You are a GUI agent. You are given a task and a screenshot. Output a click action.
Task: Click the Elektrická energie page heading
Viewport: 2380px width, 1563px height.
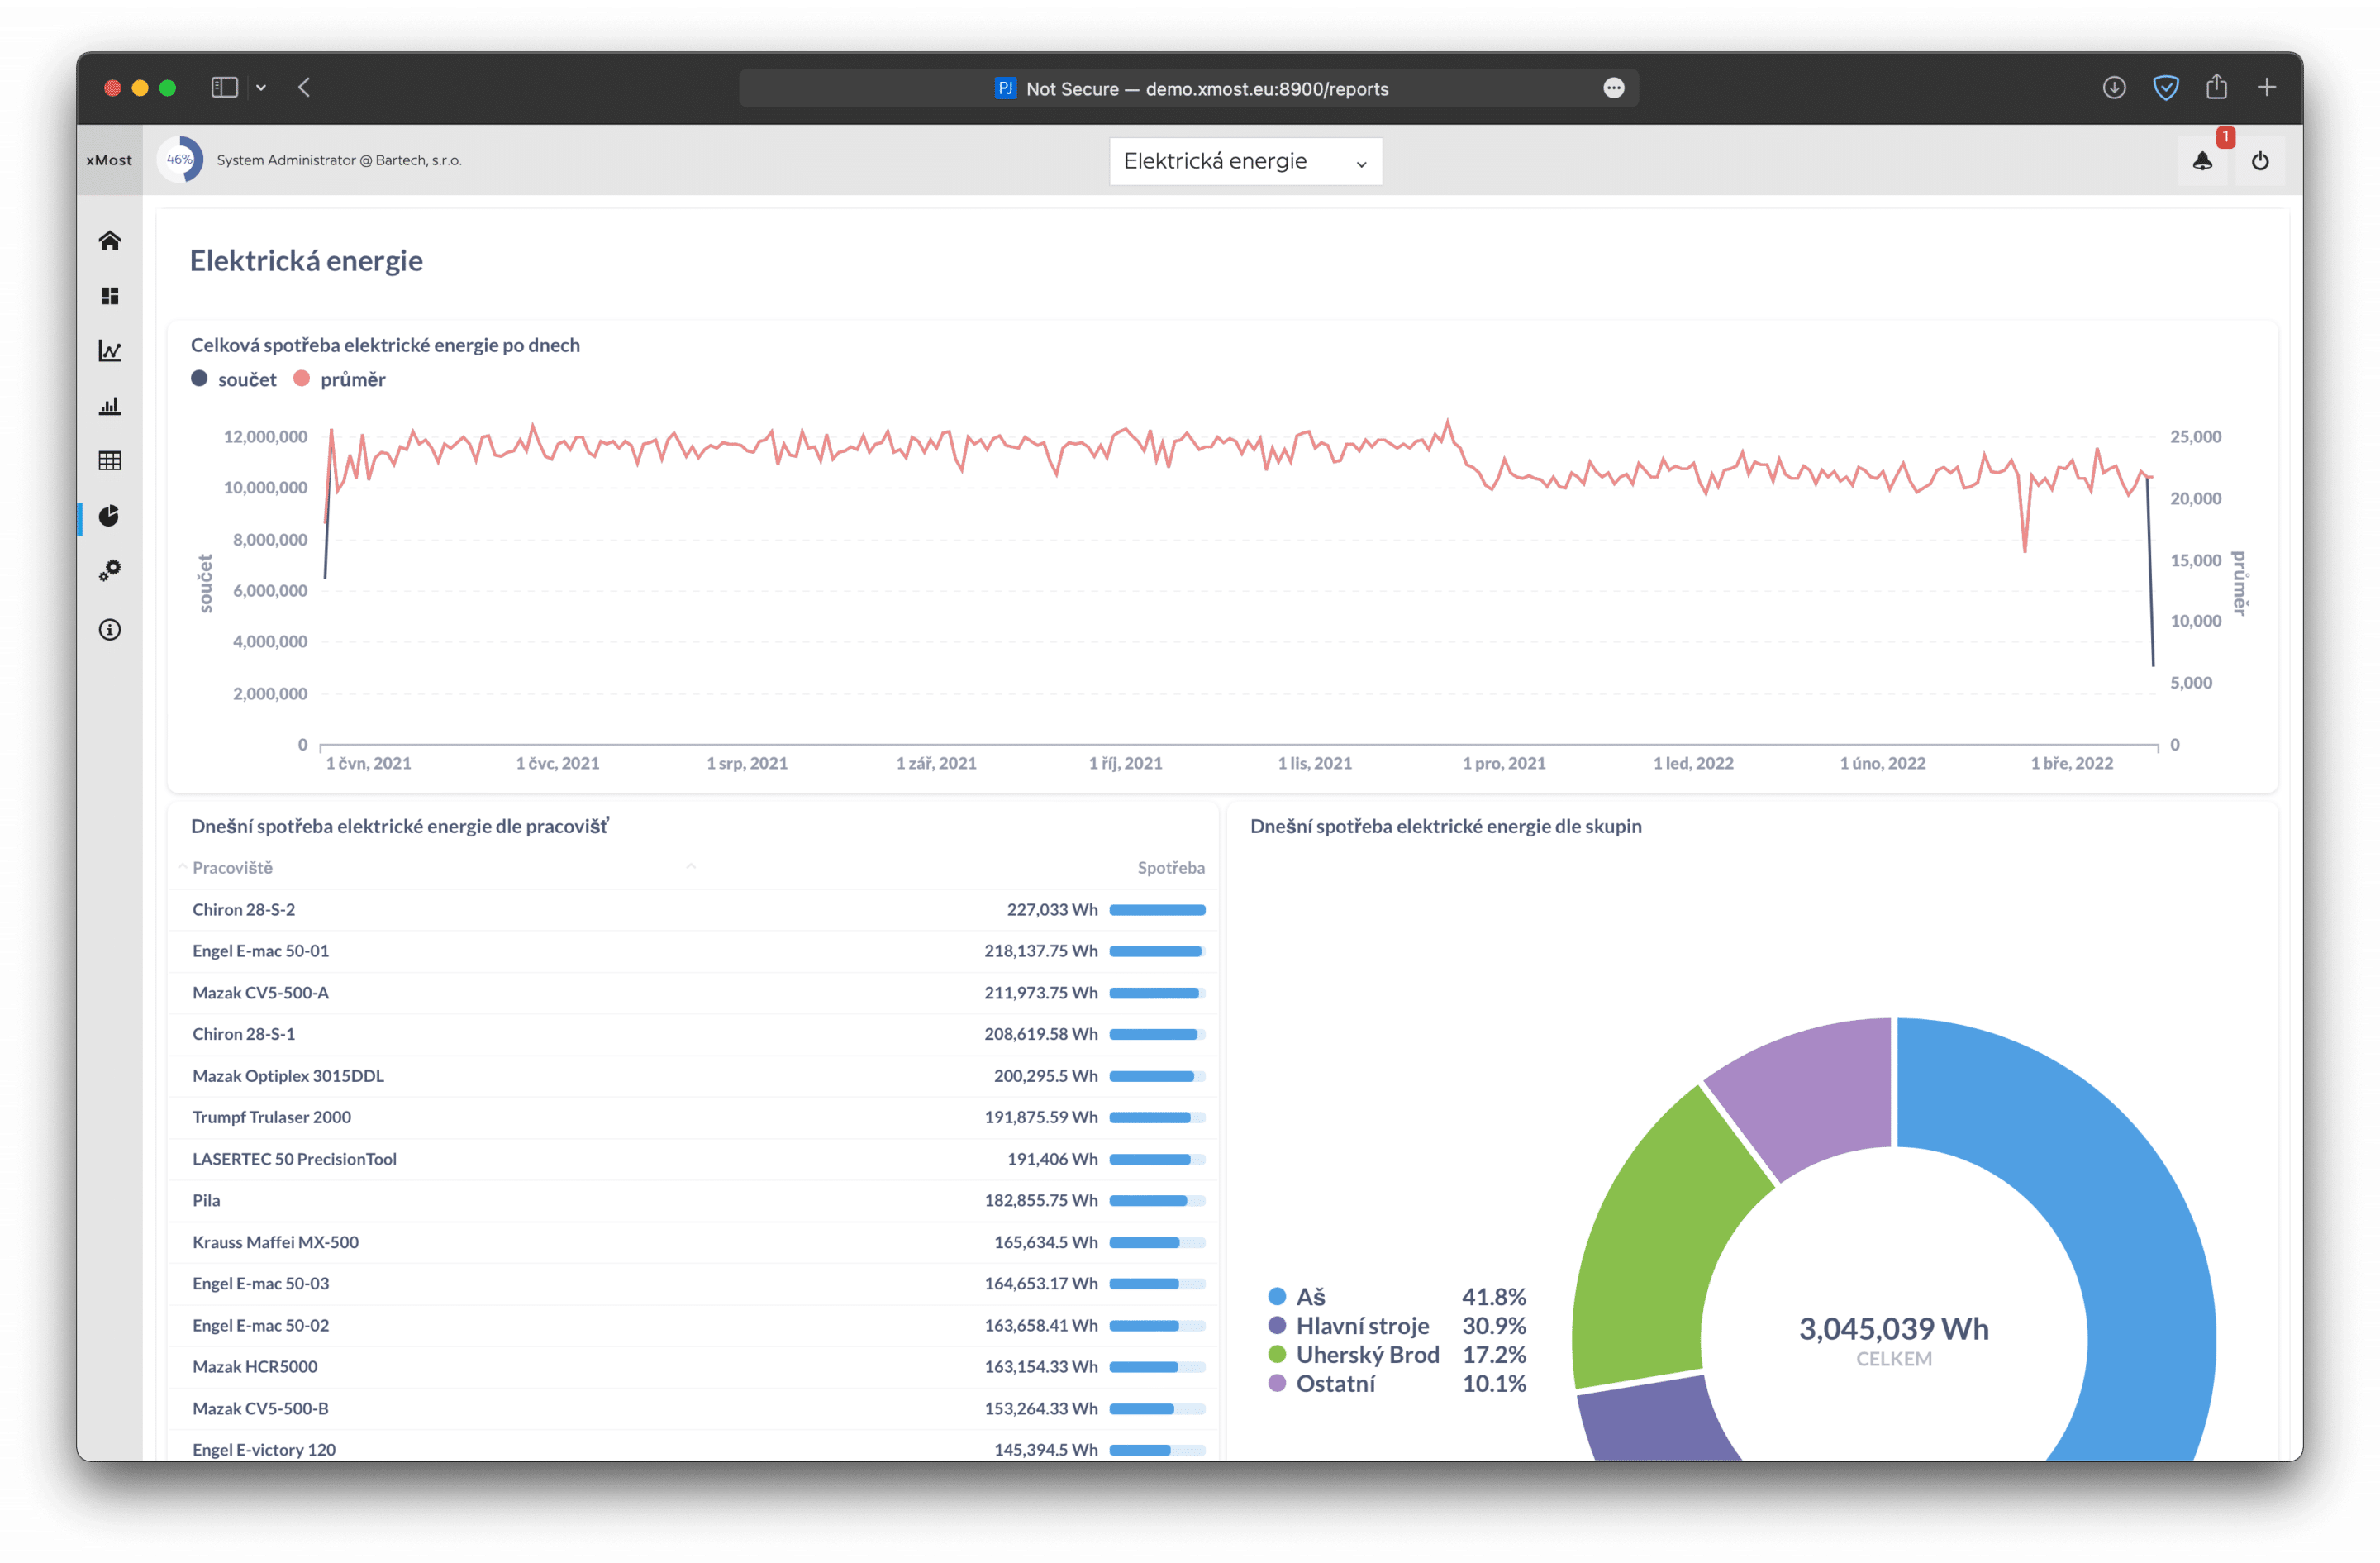(x=306, y=261)
